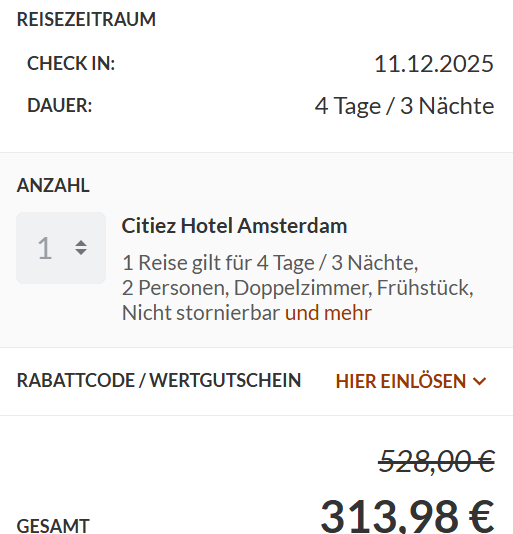Click the number 1 in the quantity box
This screenshot has height=534, width=513.
point(45,248)
